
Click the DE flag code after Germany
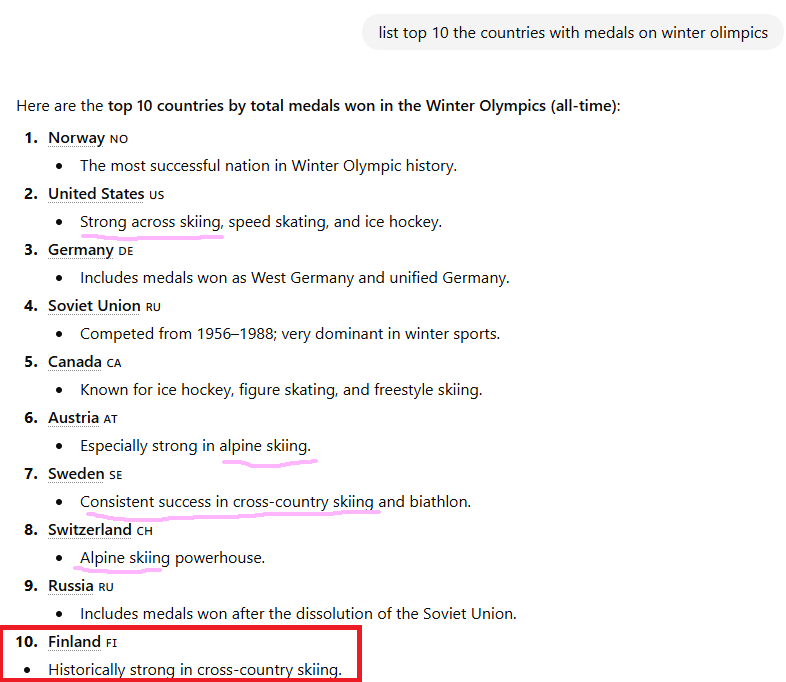(126, 251)
